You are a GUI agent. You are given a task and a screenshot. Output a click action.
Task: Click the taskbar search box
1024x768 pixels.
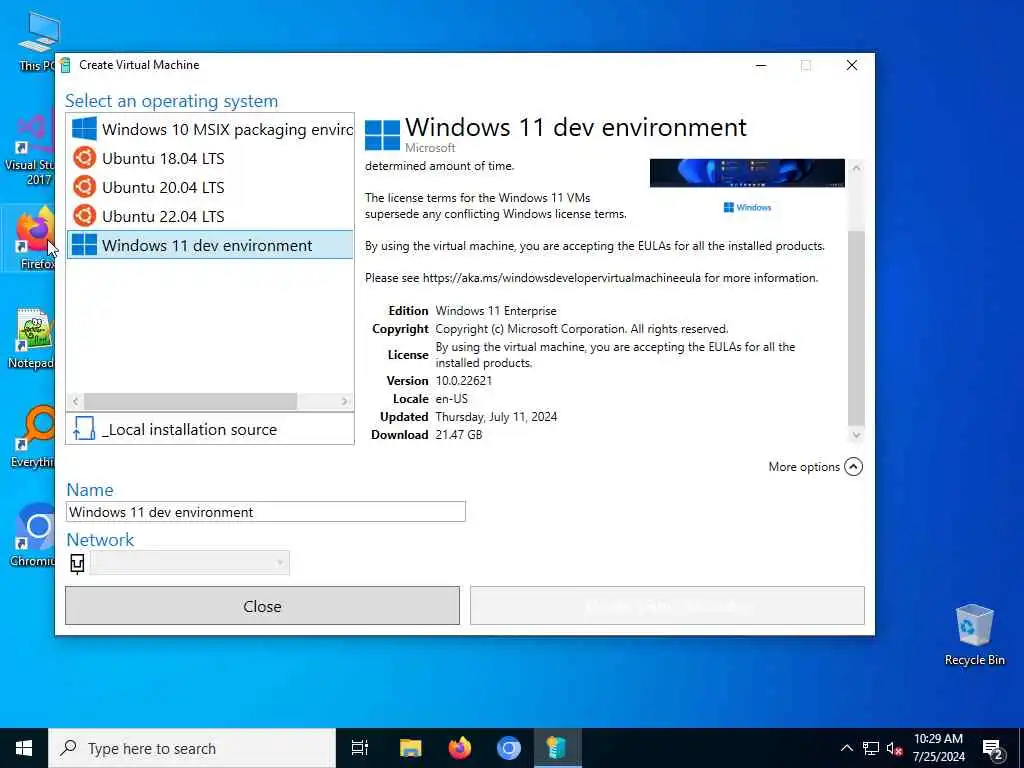tap(192, 748)
